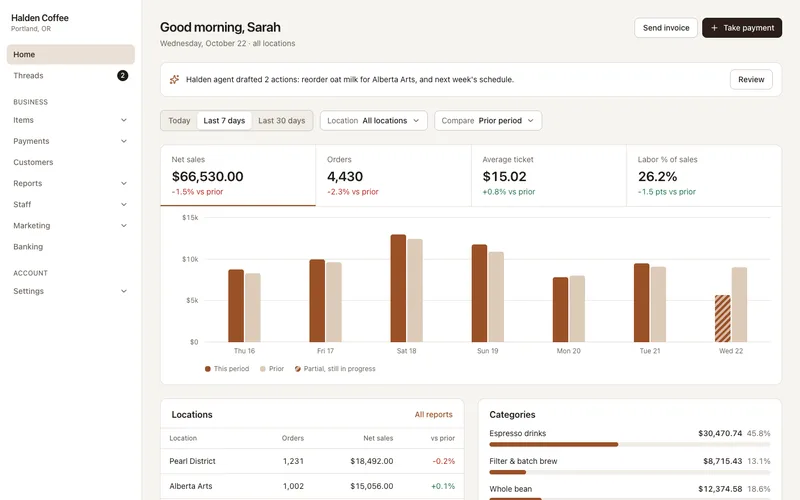Click the Espresso drinks progress bar
Viewport: 800px width, 500px height.
coord(630,444)
